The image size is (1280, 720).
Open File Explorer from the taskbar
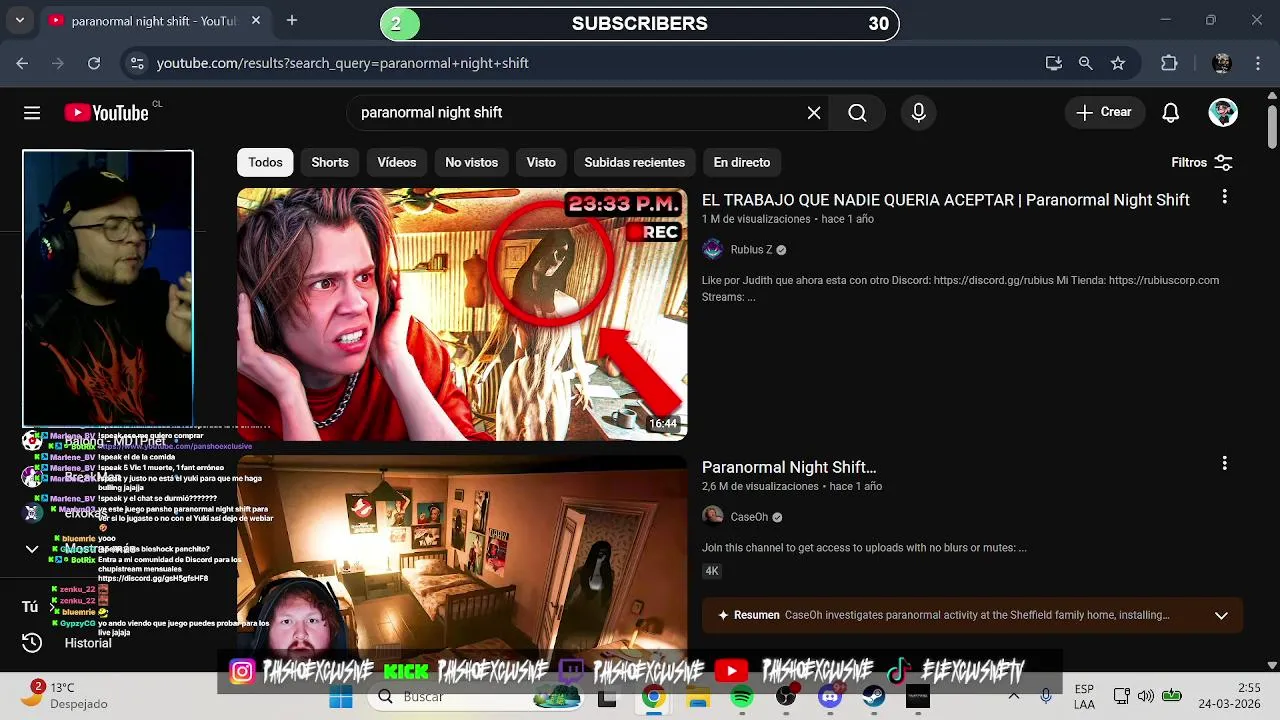point(697,697)
